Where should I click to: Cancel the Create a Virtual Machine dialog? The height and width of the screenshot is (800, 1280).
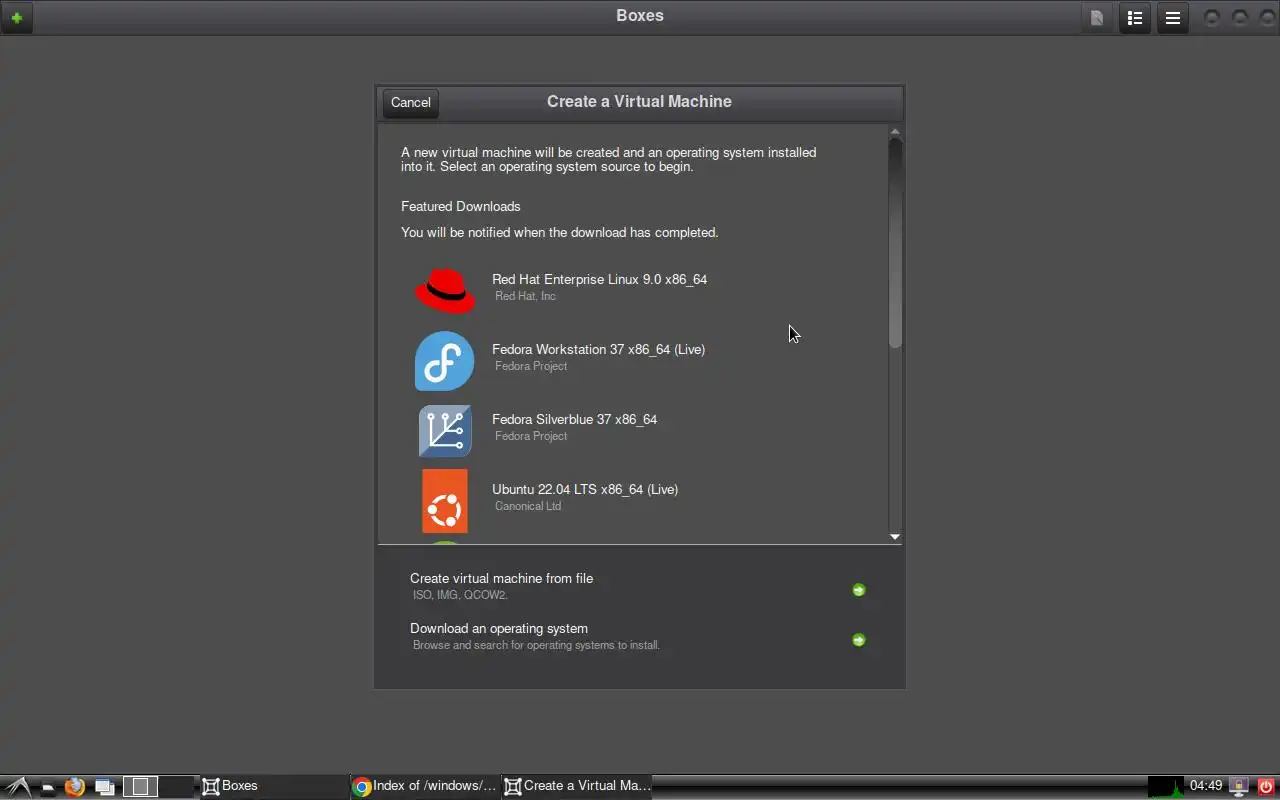[411, 102]
